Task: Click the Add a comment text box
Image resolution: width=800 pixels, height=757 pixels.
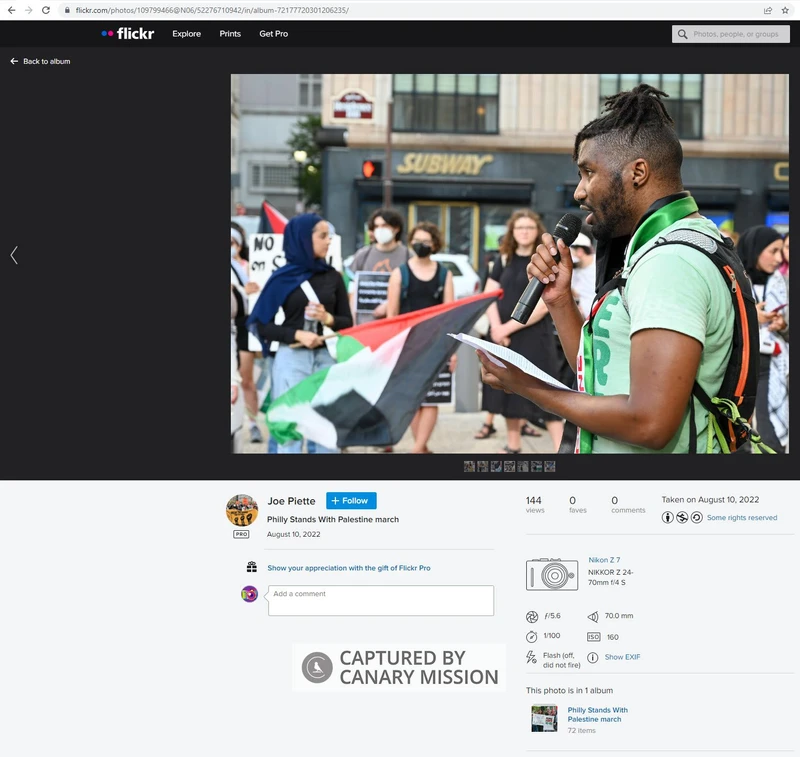Action: (381, 601)
